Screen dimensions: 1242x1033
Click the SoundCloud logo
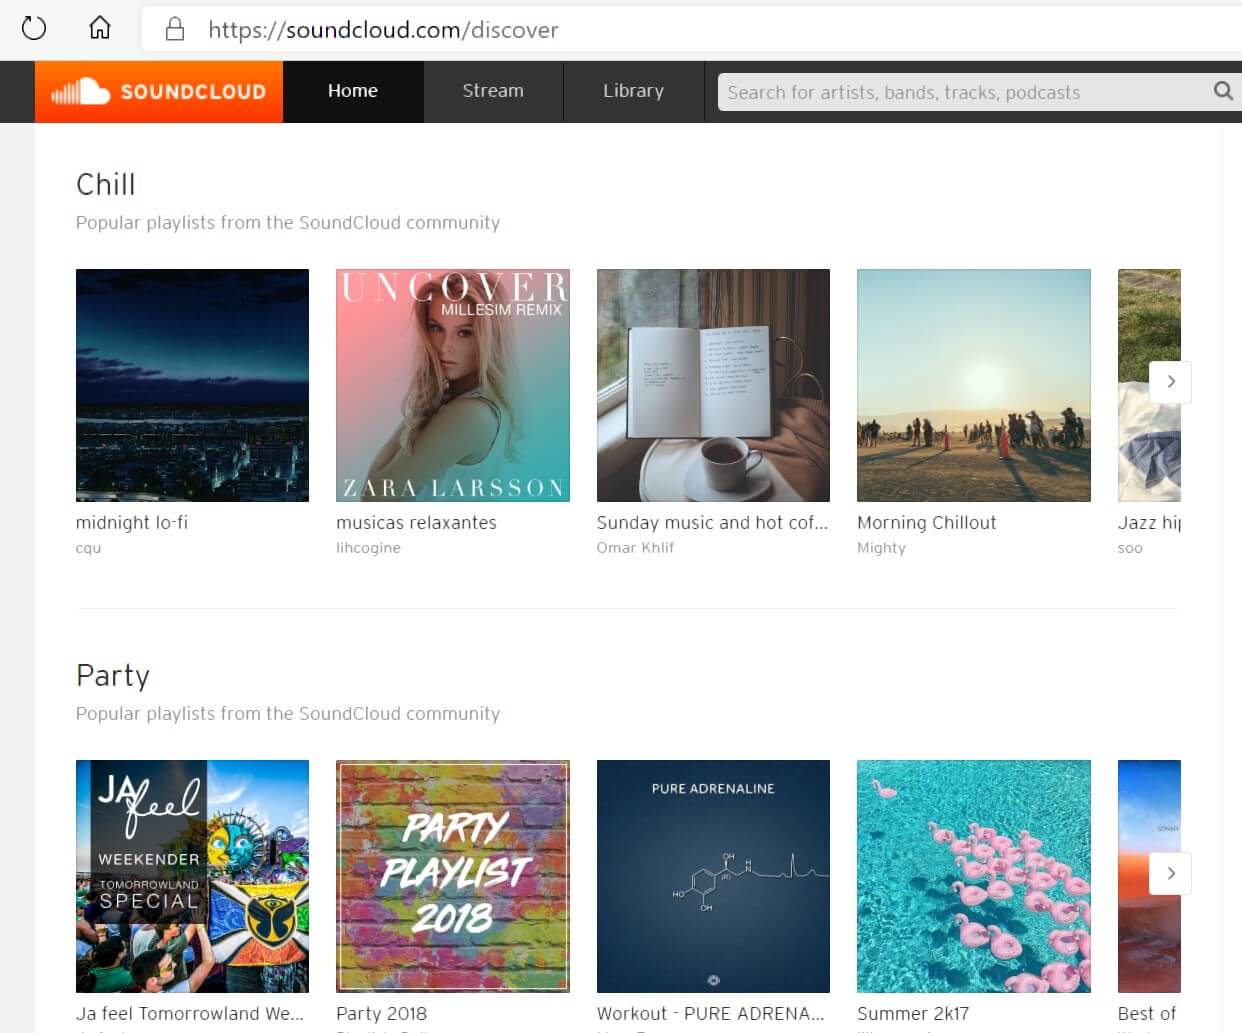[x=159, y=92]
